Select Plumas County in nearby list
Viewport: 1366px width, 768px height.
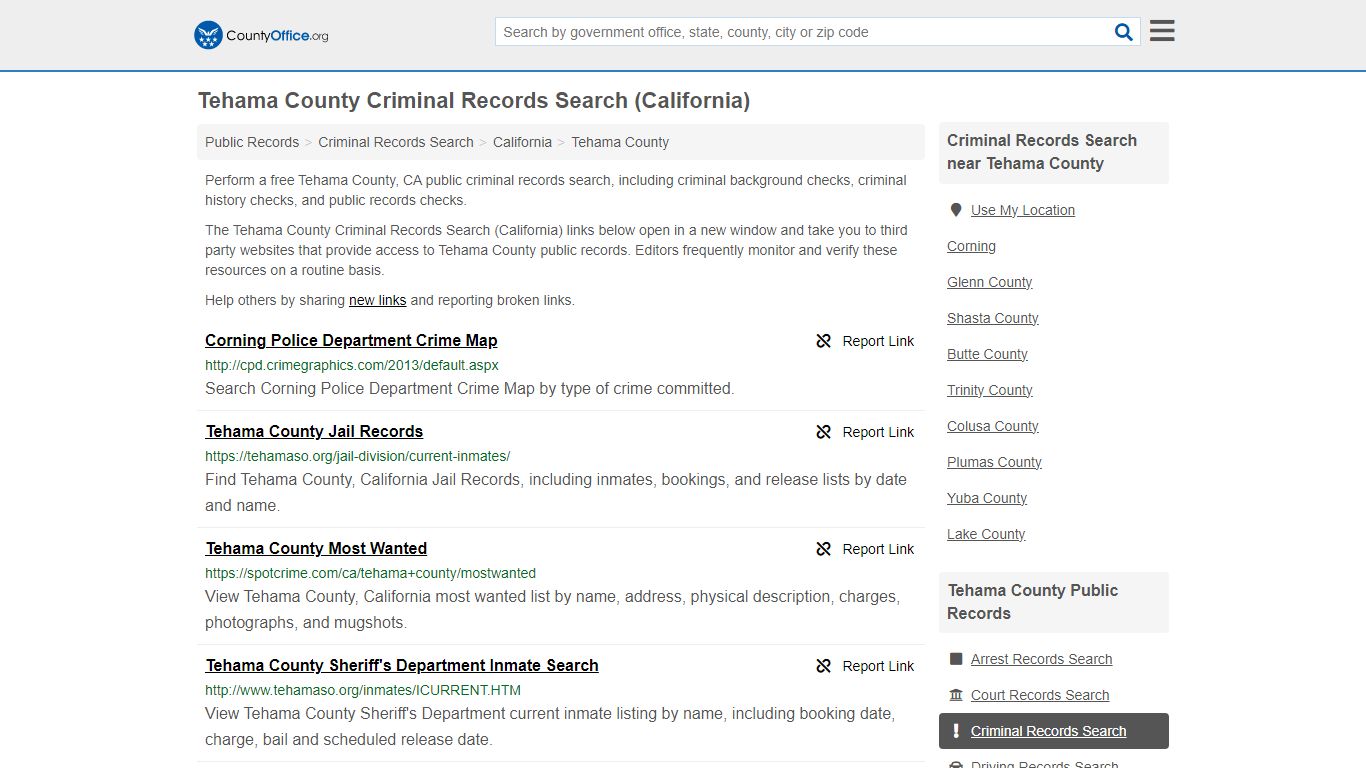(994, 462)
